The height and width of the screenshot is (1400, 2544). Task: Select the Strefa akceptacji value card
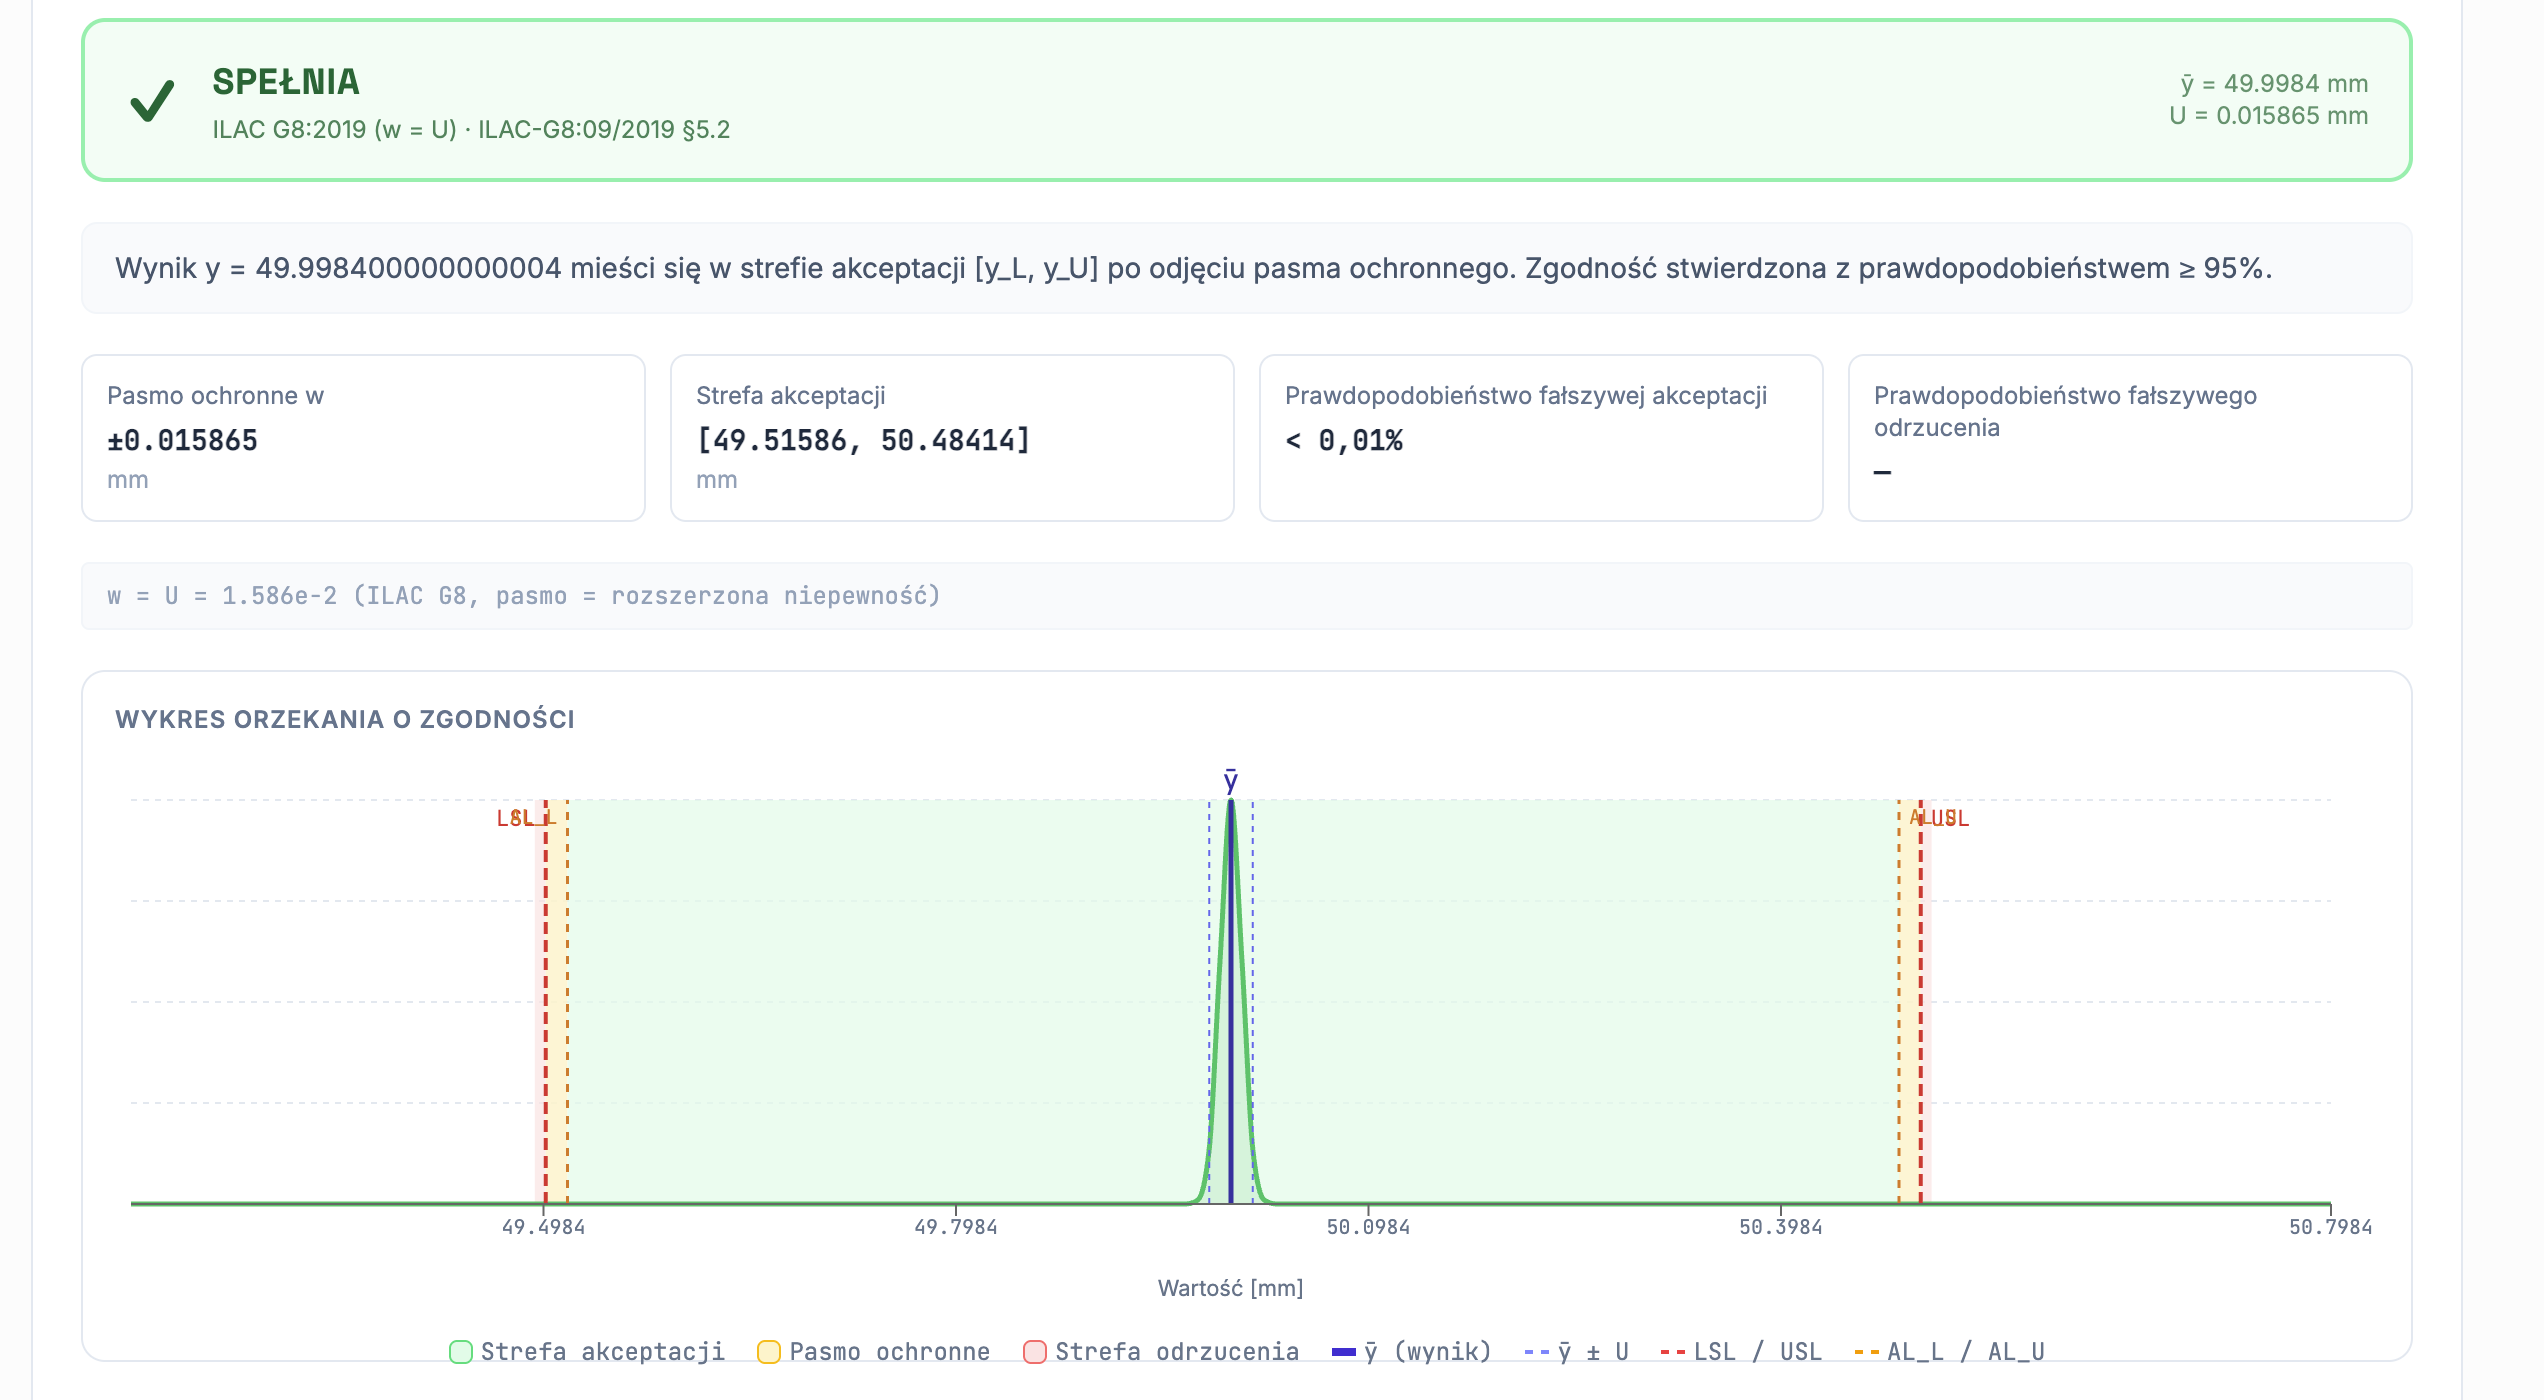point(952,438)
